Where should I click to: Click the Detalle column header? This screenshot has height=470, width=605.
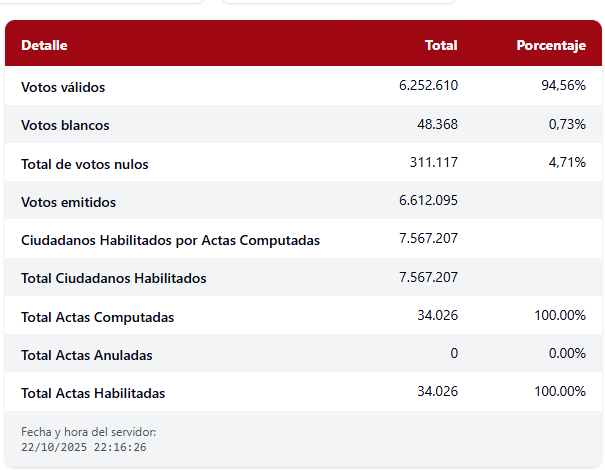pos(44,45)
